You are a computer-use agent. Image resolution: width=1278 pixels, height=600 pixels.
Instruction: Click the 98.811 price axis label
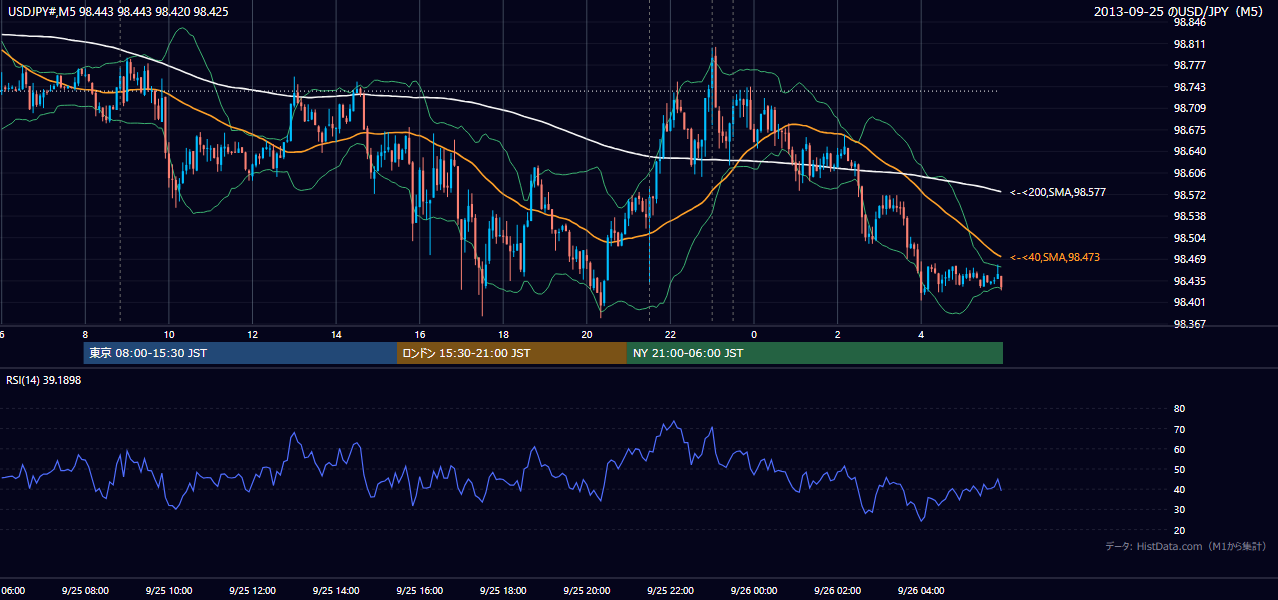click(x=1189, y=44)
